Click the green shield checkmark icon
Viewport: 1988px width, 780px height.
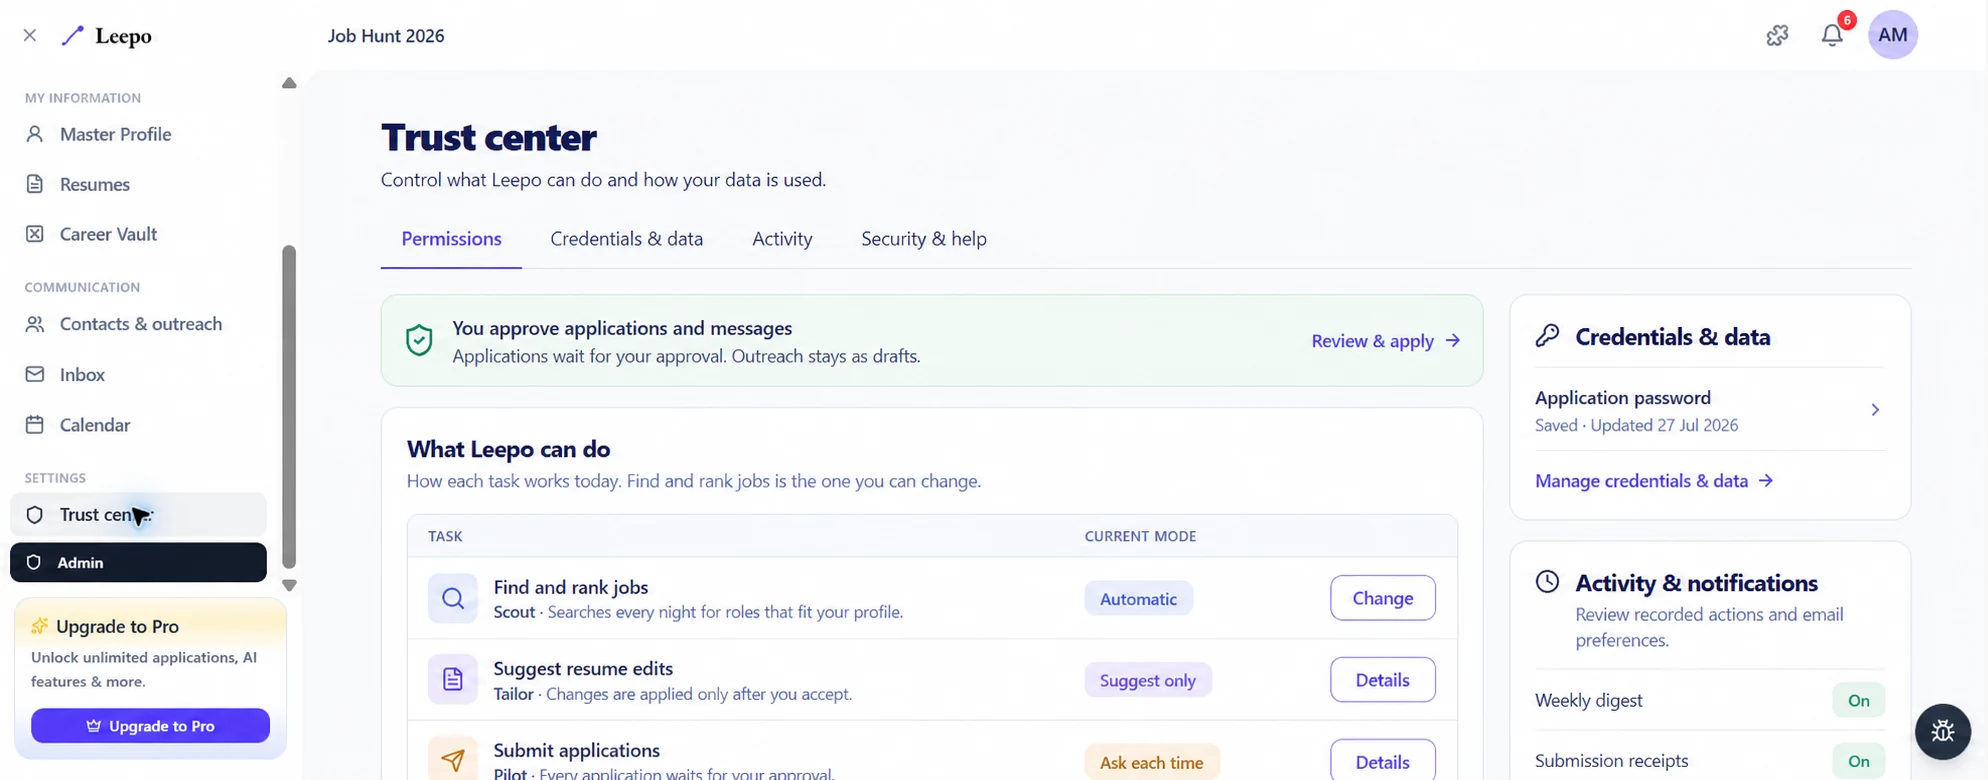419,340
